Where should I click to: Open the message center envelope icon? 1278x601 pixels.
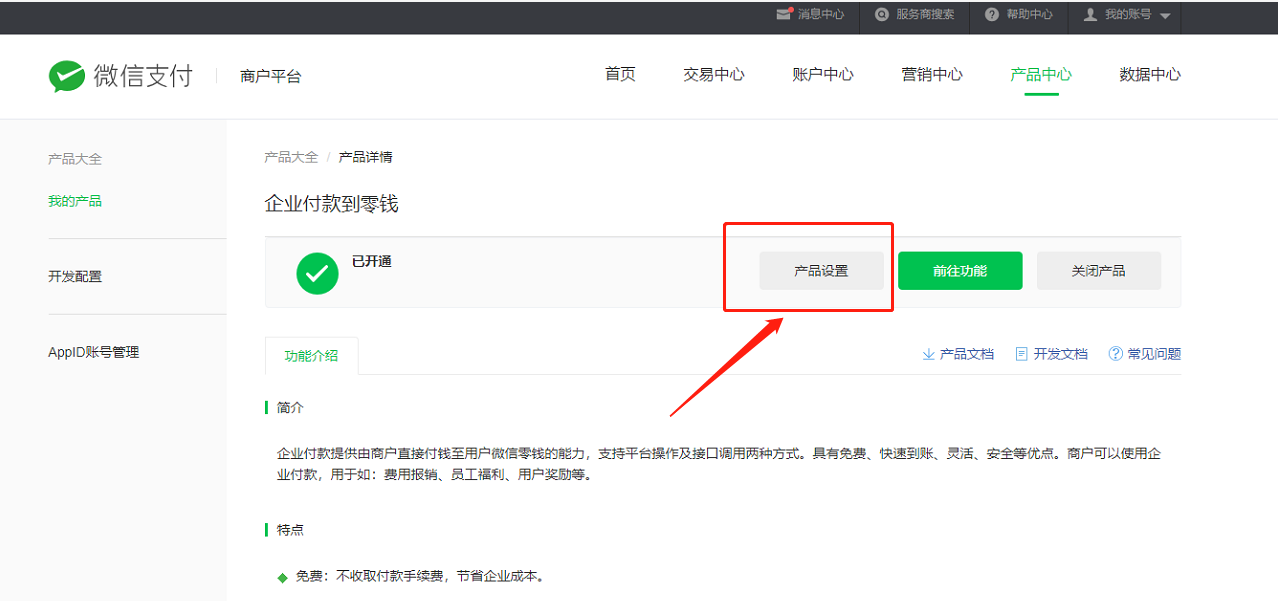click(784, 14)
